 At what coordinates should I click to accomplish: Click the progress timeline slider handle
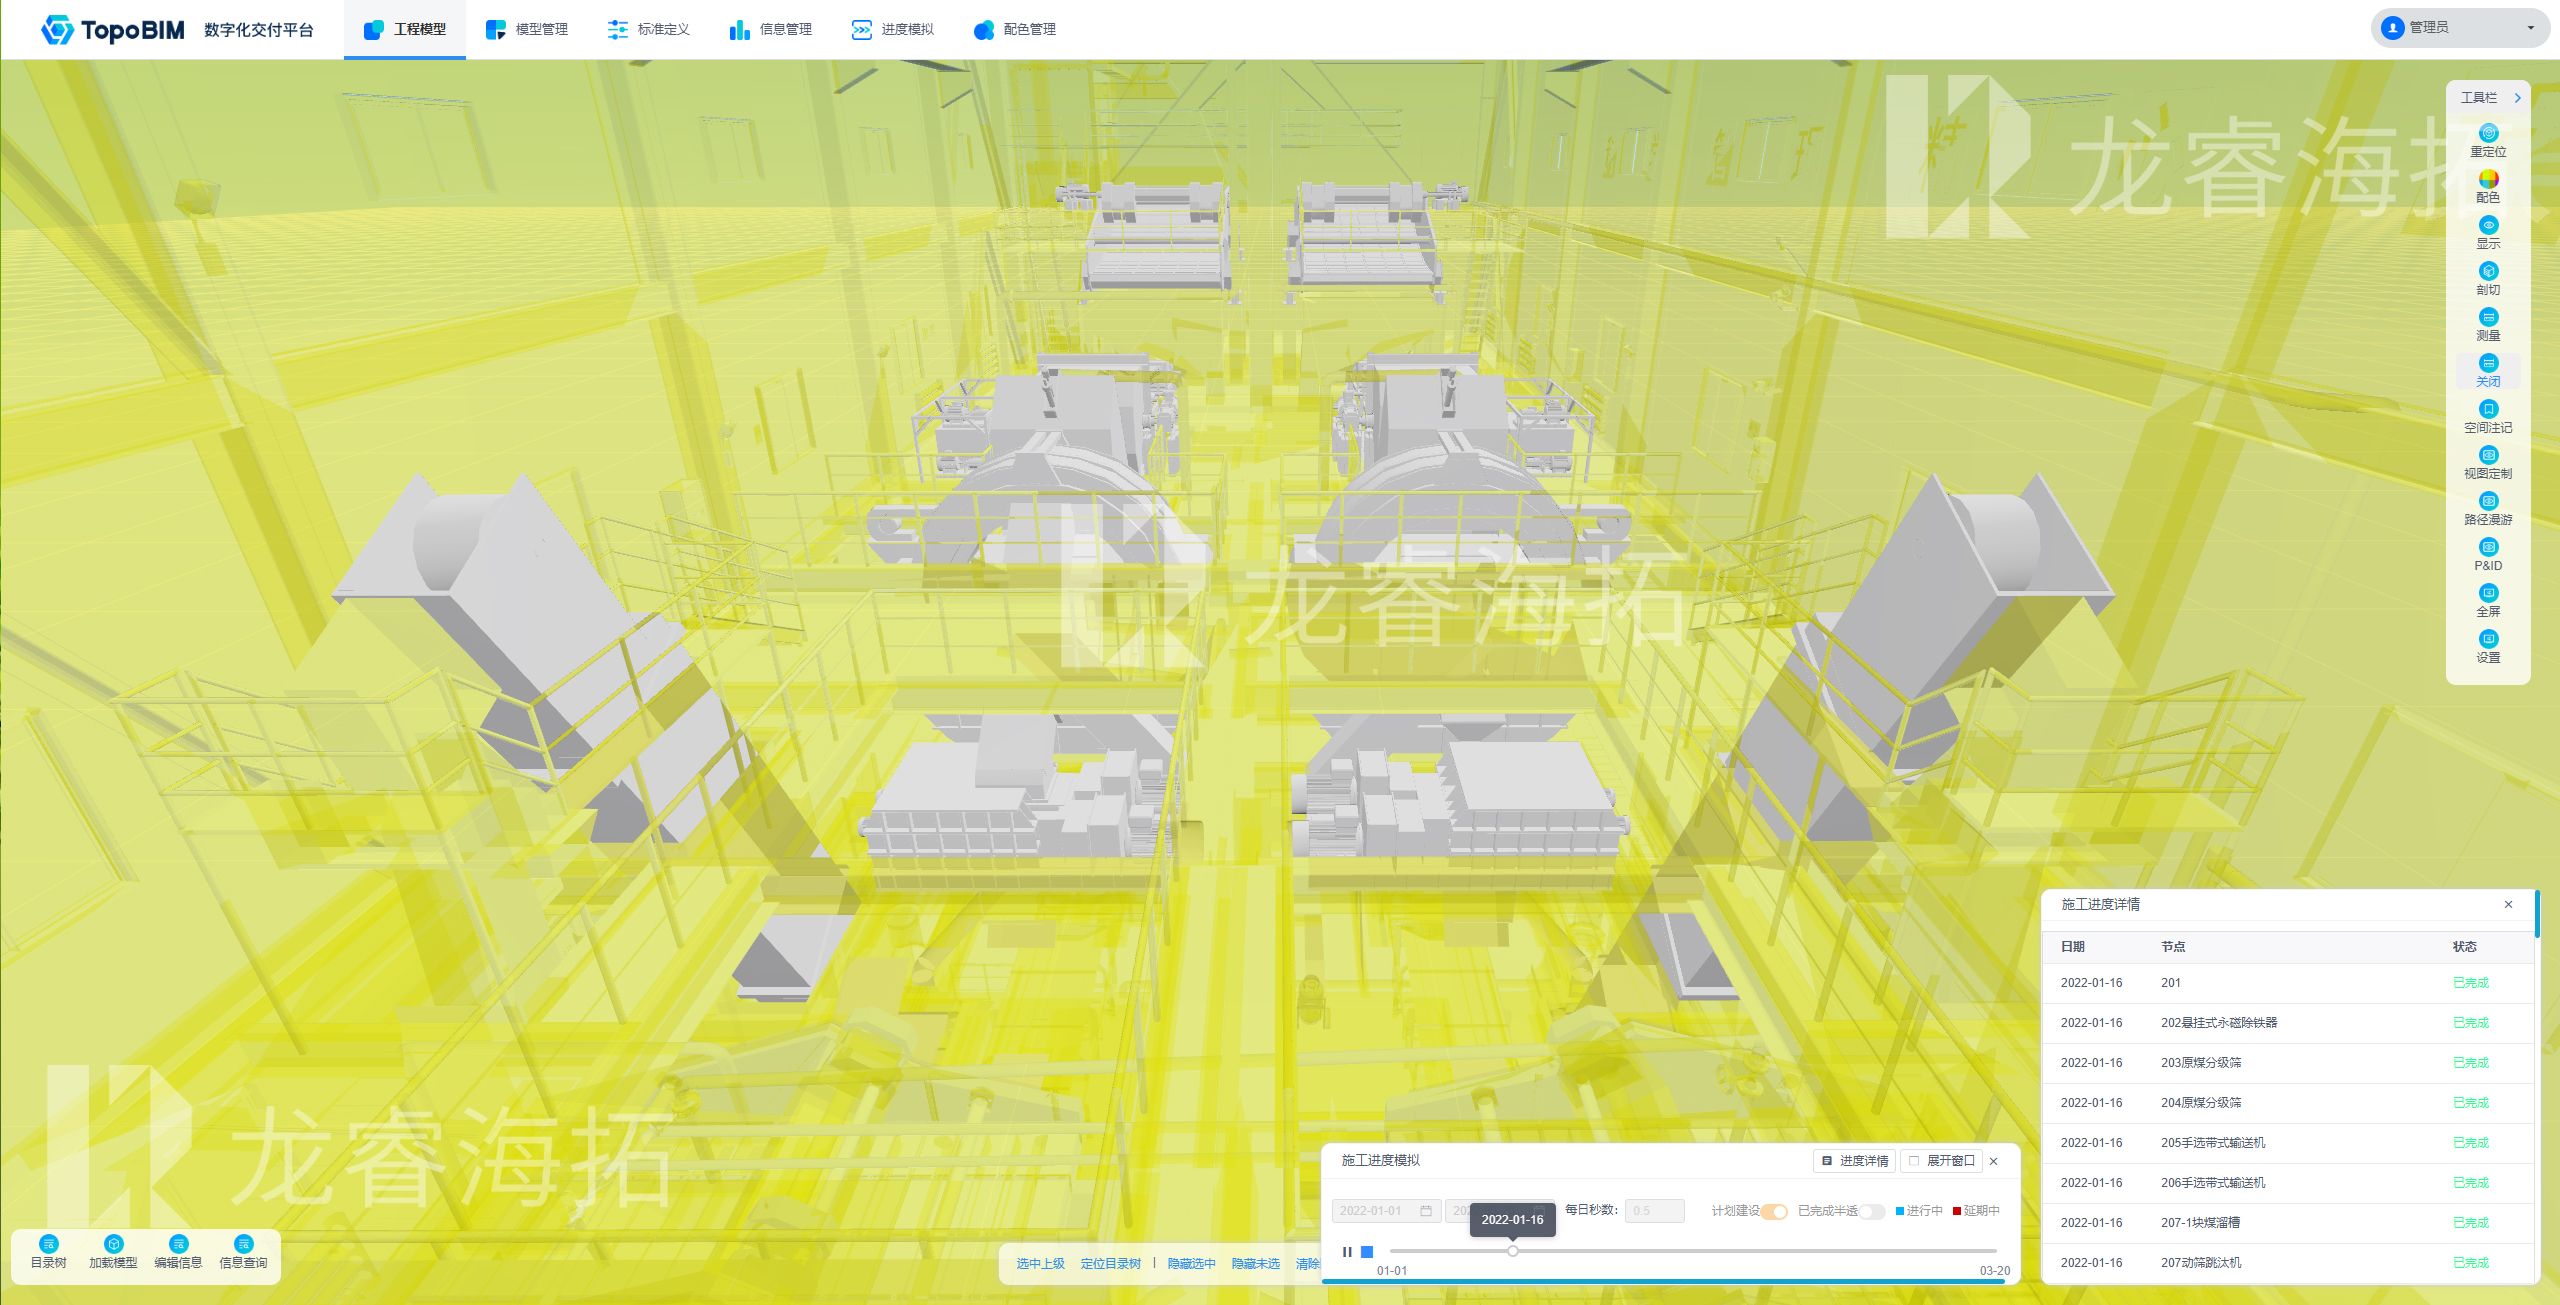click(1513, 1251)
